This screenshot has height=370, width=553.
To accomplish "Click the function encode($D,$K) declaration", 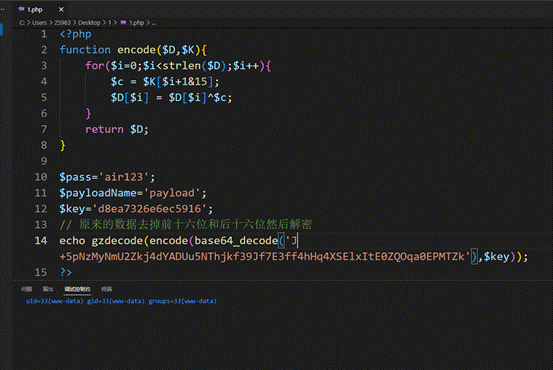I will coord(133,50).
